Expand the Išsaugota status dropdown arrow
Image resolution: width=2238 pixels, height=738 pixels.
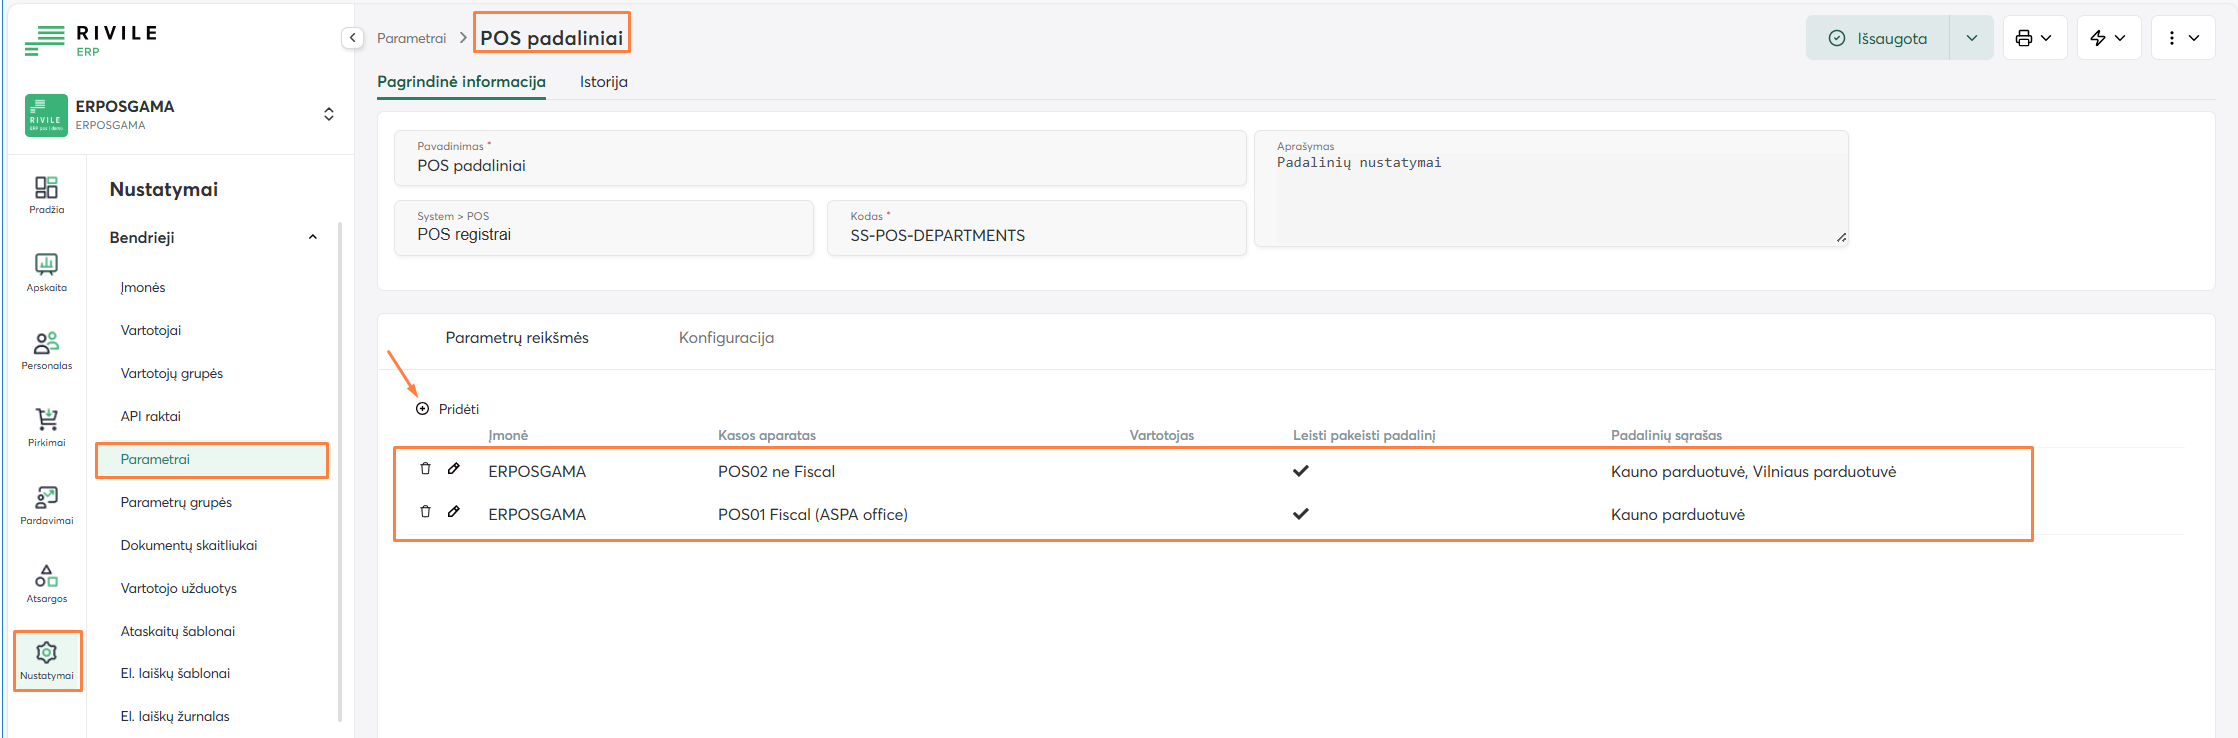click(1971, 38)
